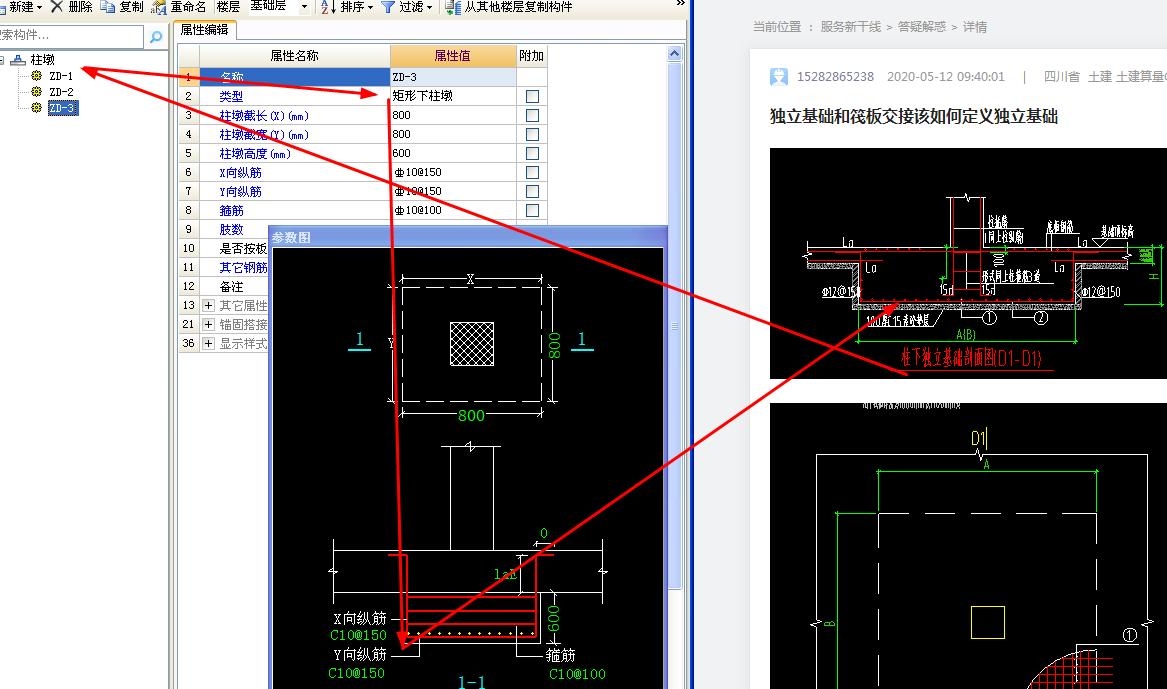Tick the 附加 checkbox for X向纵筋
Screen dimensions: 1167x689
point(532,173)
